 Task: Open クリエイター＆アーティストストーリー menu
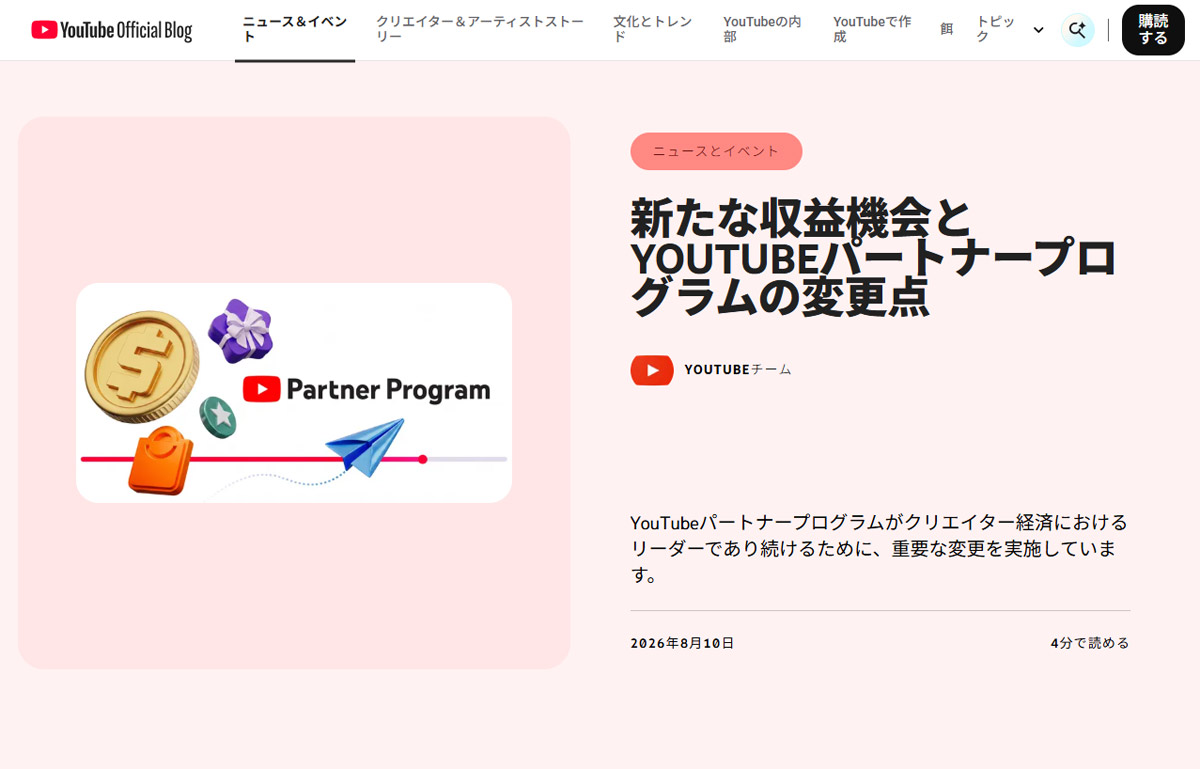pos(480,30)
